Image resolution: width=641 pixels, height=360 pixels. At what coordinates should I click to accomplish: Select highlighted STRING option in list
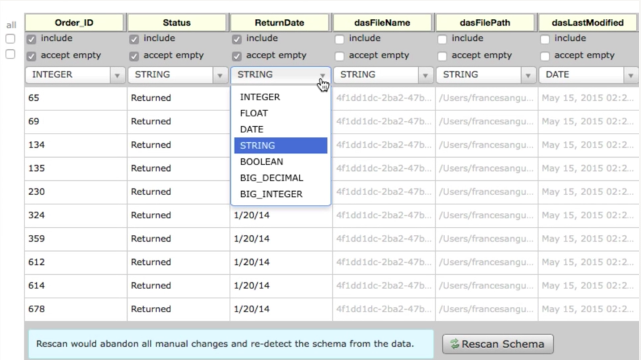pyautogui.click(x=280, y=145)
